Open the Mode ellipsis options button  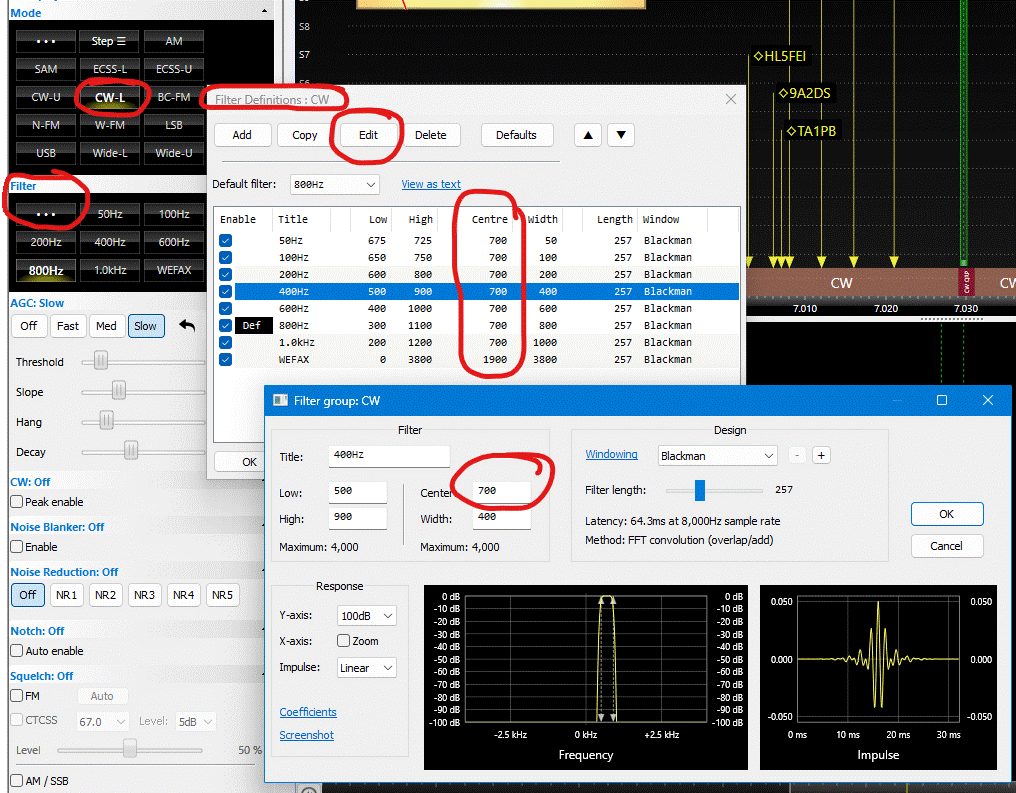(x=45, y=41)
